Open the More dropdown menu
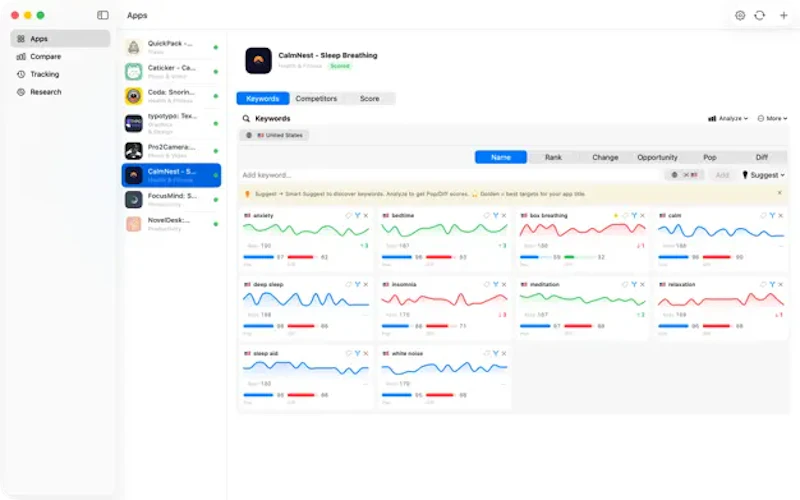 (x=772, y=118)
